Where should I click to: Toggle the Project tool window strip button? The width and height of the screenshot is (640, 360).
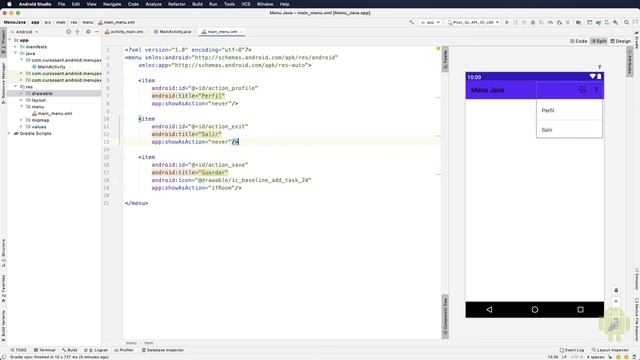tap(3, 42)
